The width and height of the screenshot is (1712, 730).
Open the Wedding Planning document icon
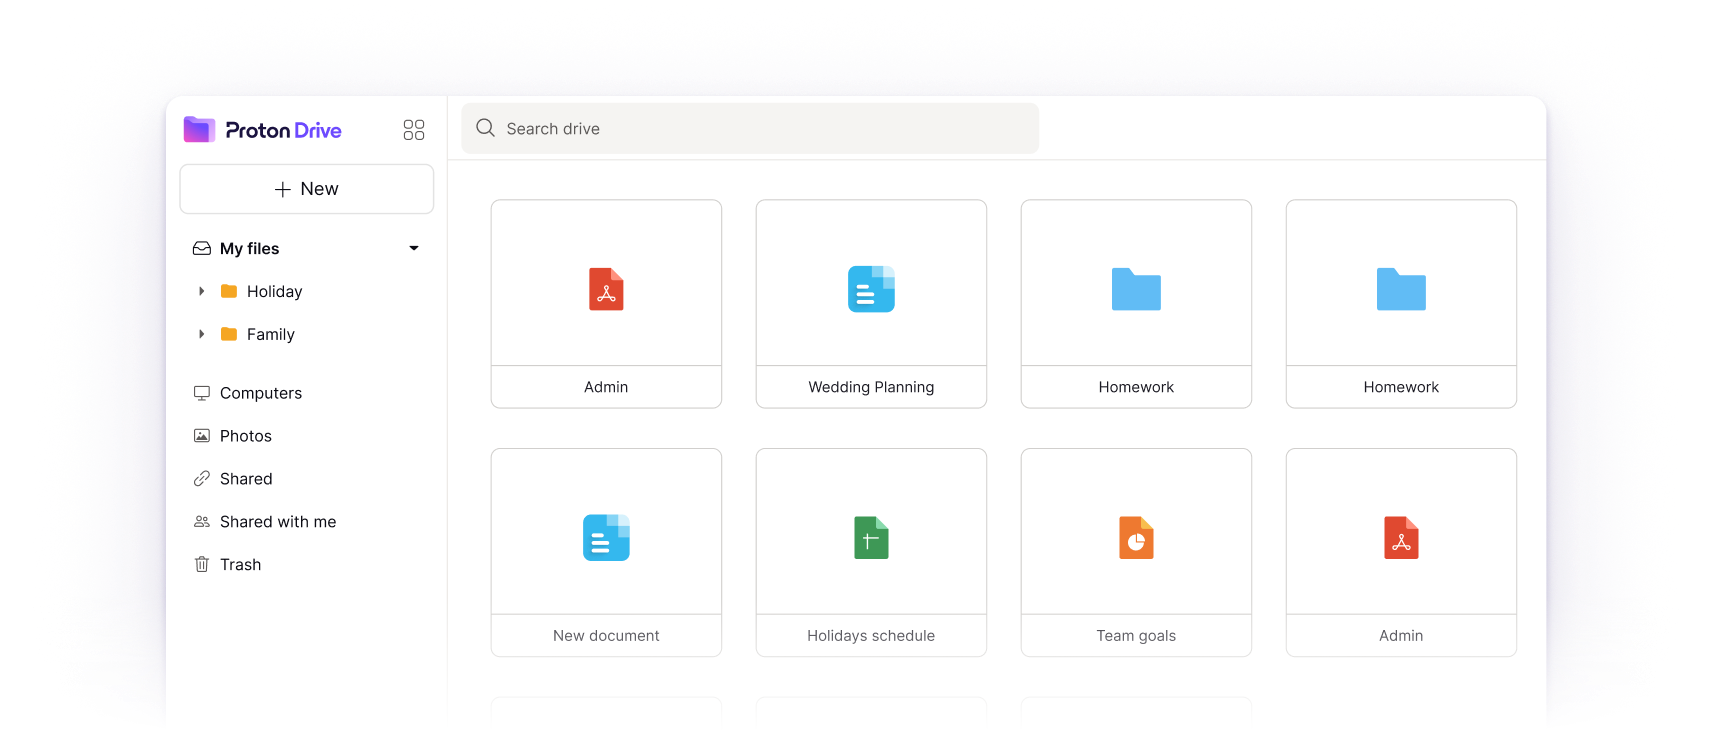click(871, 289)
